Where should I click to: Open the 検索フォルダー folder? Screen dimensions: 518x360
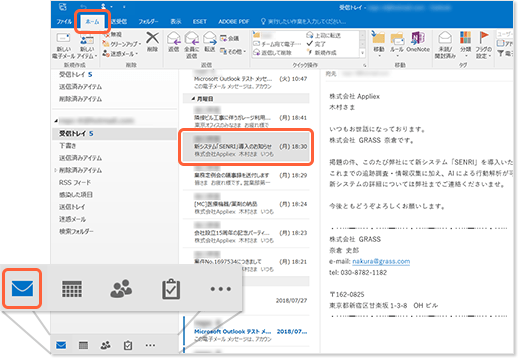76,231
